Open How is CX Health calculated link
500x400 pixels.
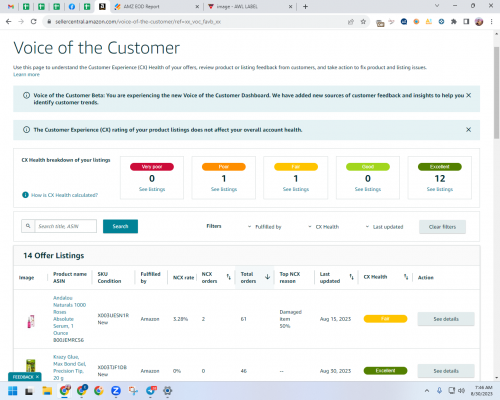click(x=64, y=195)
